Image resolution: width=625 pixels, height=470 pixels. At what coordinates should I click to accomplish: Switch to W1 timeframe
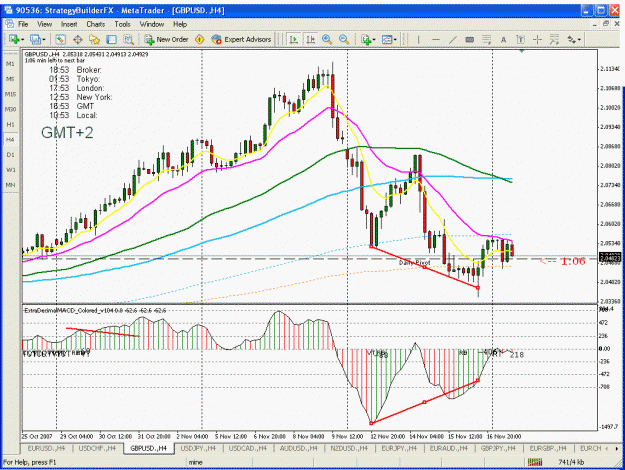(x=10, y=170)
